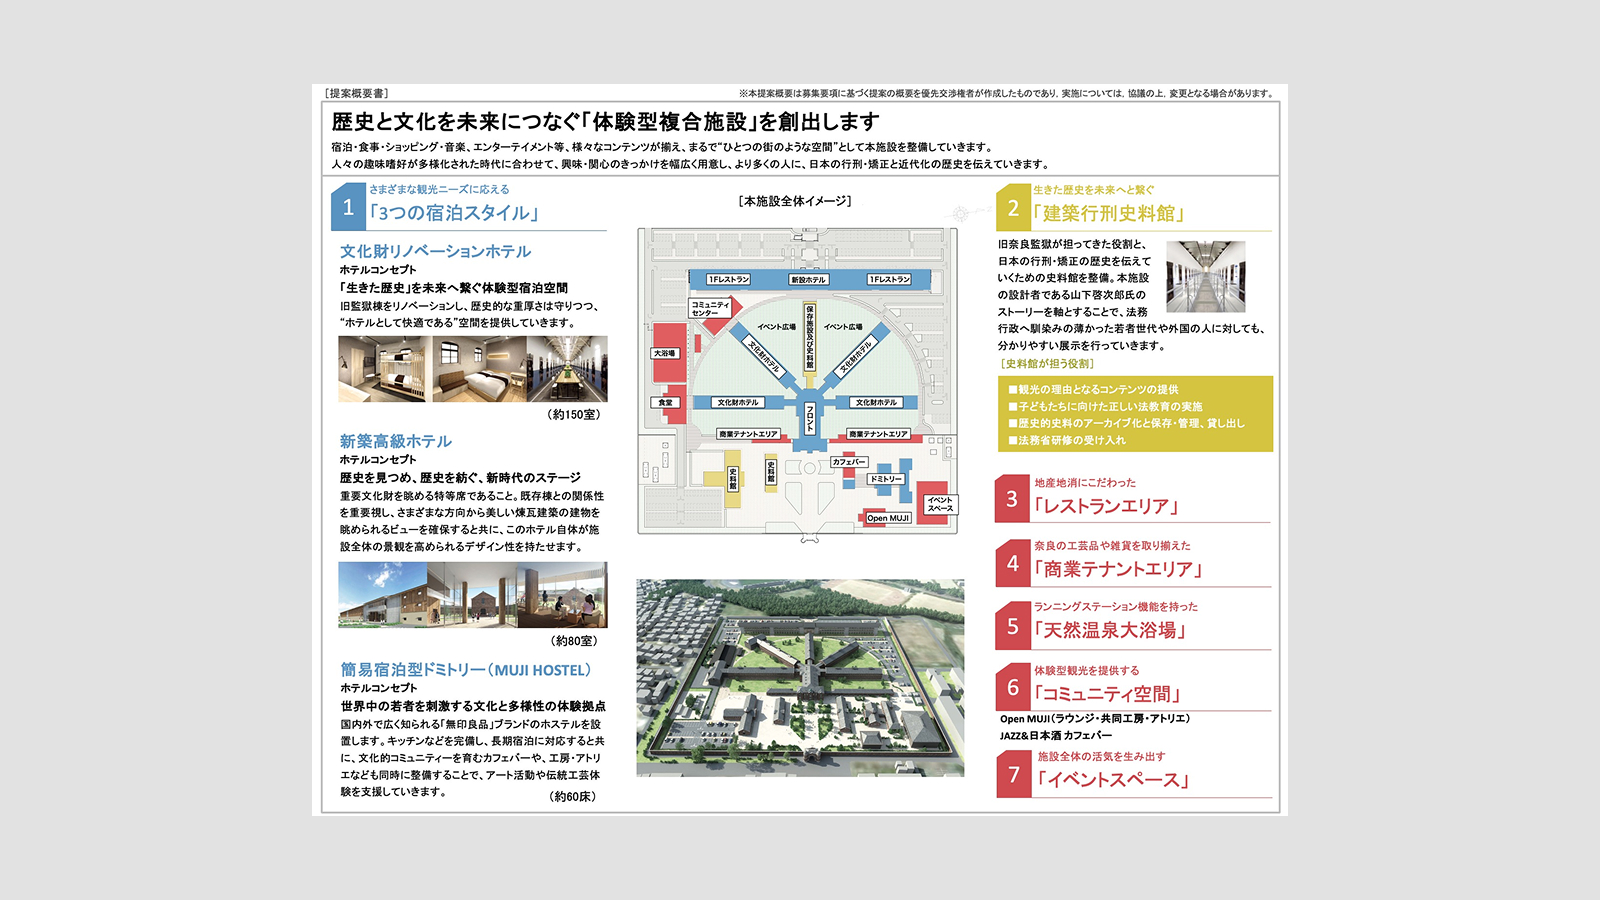Screen dimensions: 1600x900
Task: Click the yellow number 2 section badge
Action: (1013, 208)
